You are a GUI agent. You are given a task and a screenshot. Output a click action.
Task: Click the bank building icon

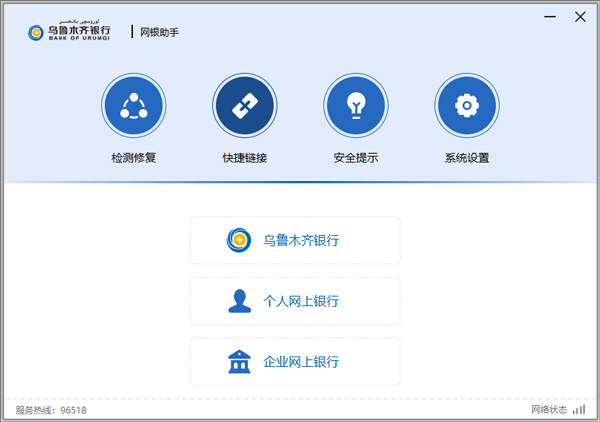[239, 362]
